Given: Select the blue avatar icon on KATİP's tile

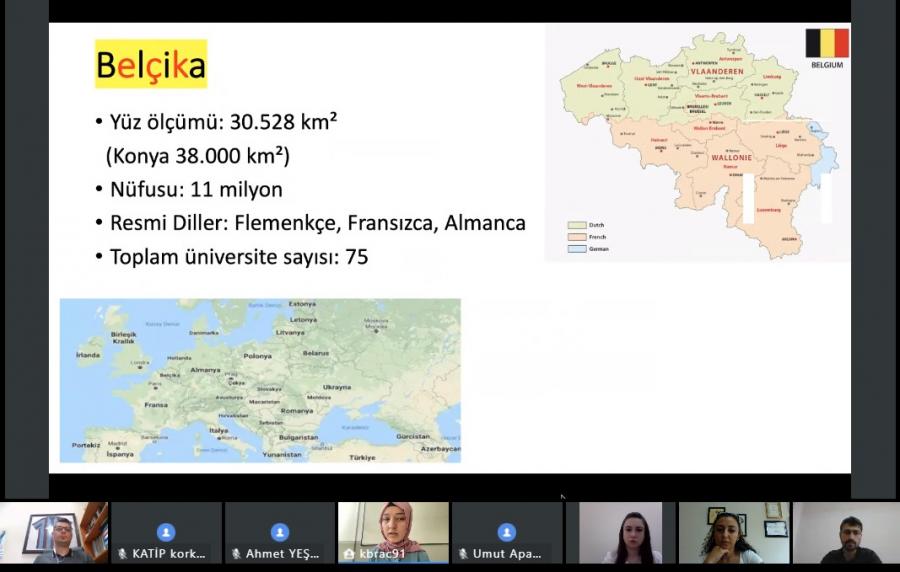Looking at the screenshot, I should [166, 532].
